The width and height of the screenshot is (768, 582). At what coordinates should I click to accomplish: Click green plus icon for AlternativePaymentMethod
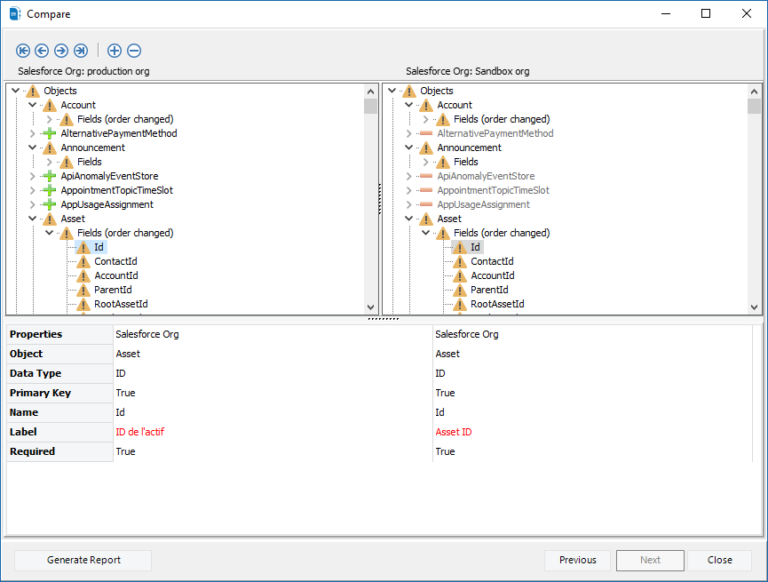point(49,133)
